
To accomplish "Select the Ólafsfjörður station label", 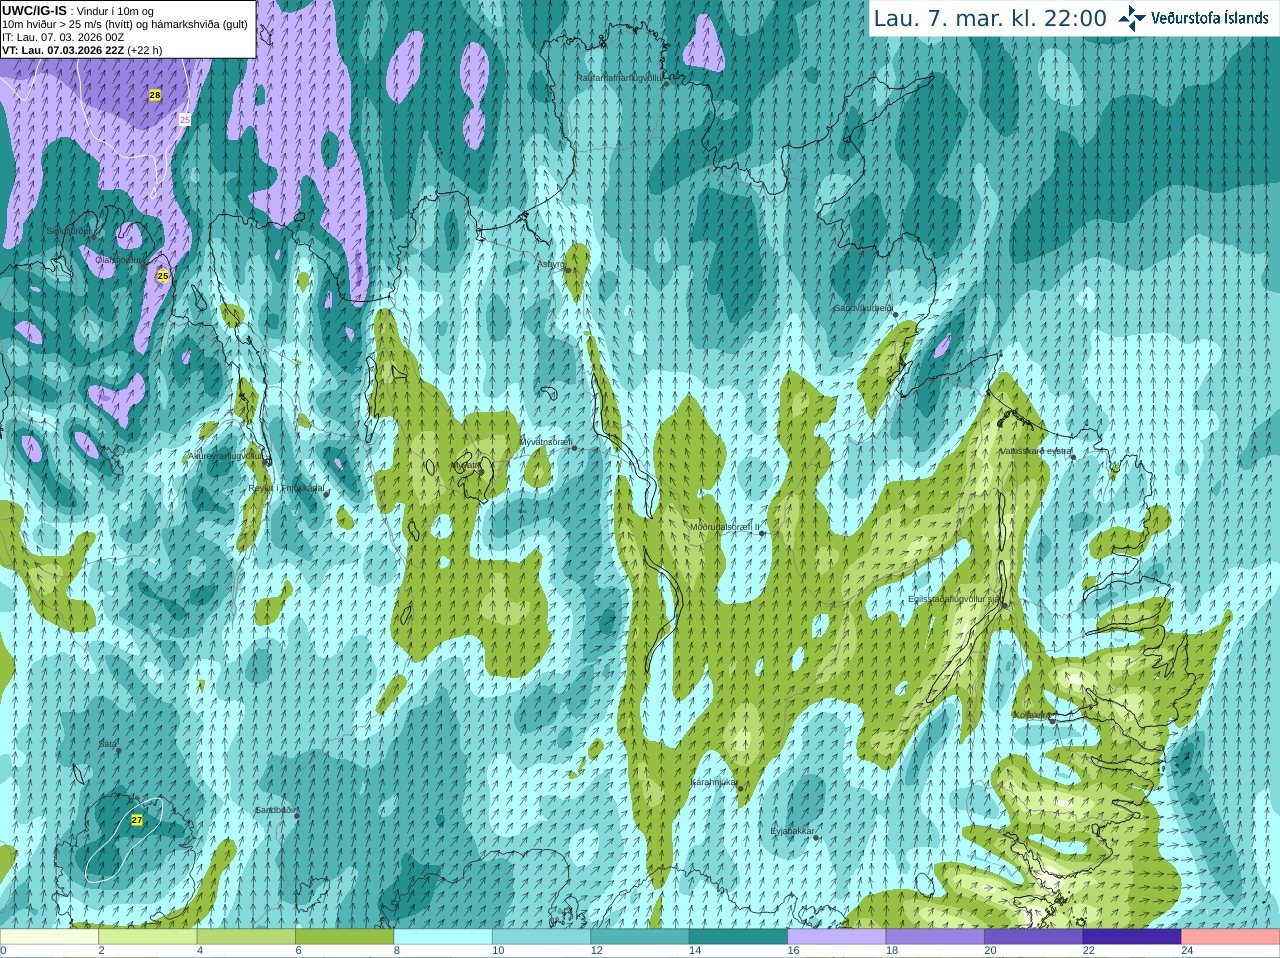I will (x=120, y=259).
